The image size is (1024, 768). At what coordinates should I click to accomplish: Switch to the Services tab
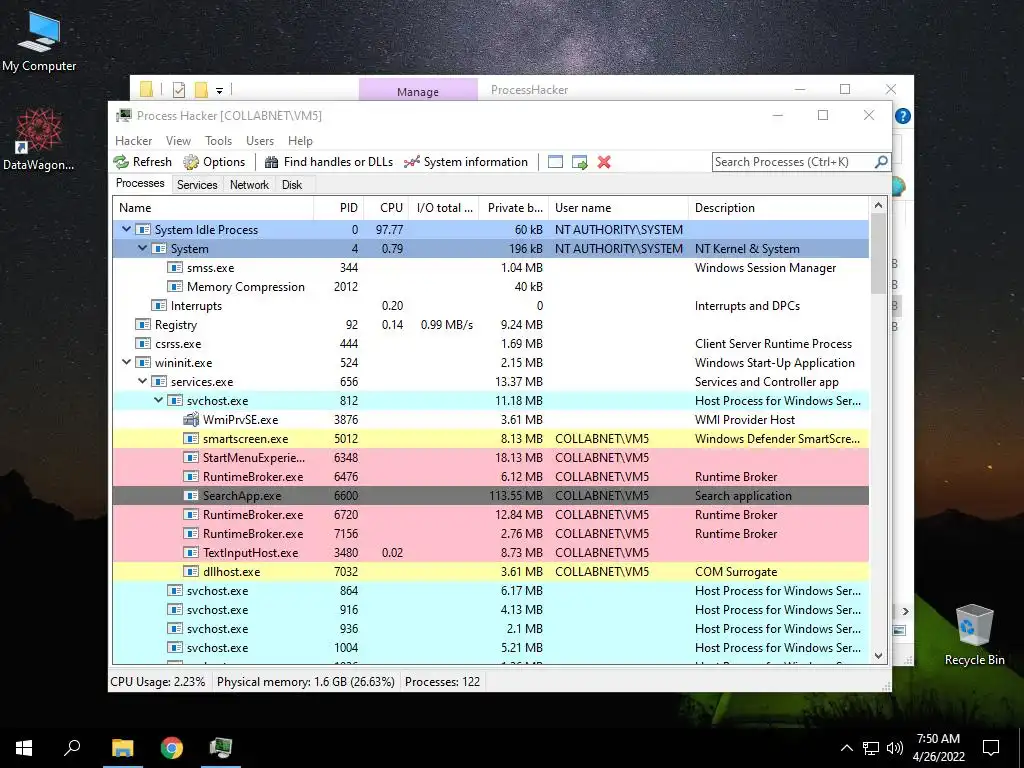pos(197,185)
